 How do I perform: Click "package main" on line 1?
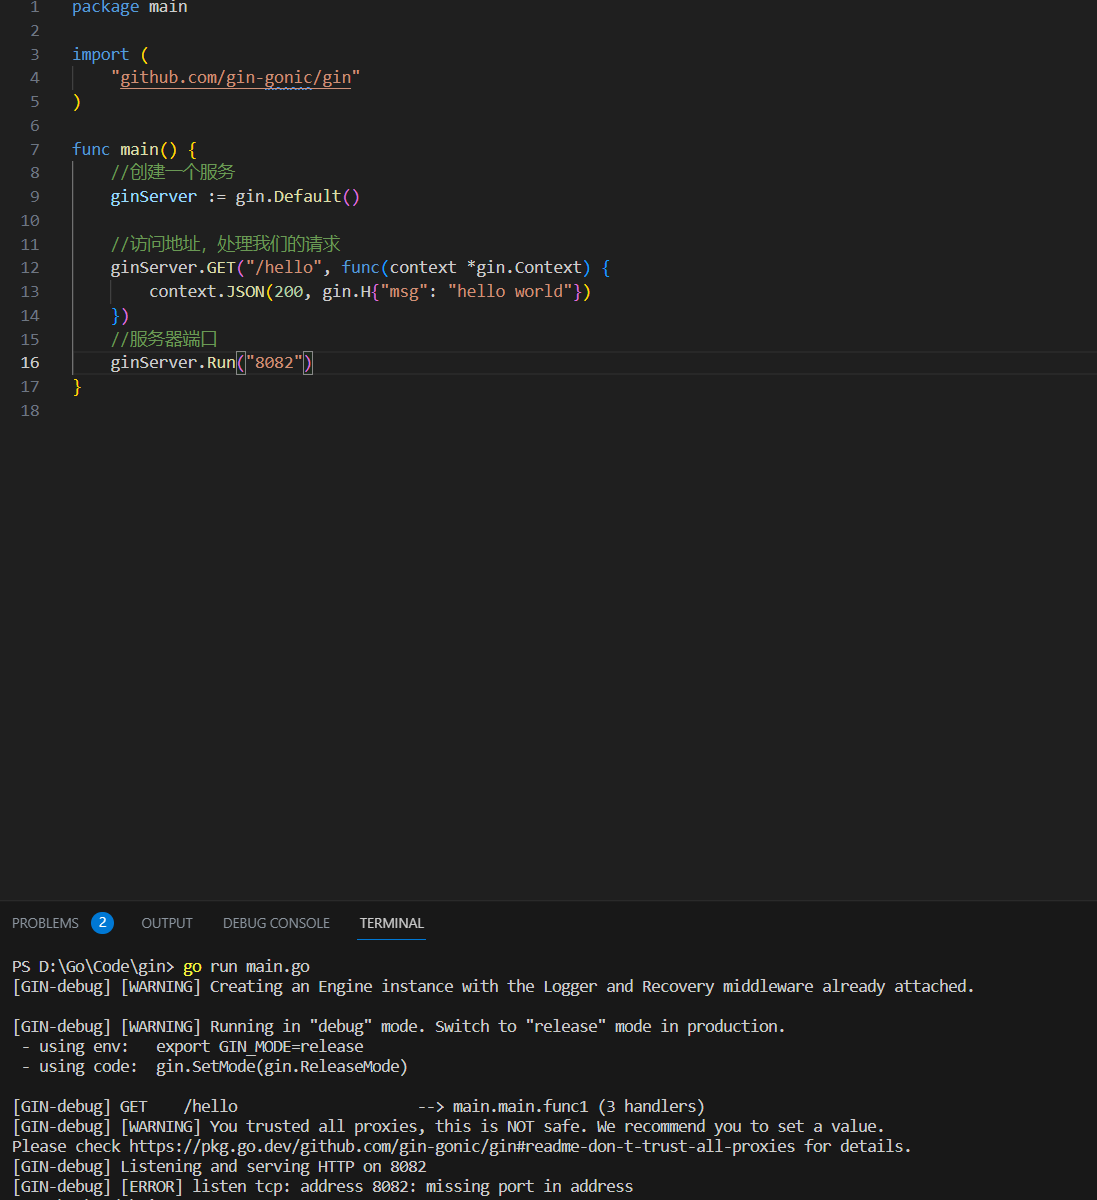pyautogui.click(x=130, y=7)
